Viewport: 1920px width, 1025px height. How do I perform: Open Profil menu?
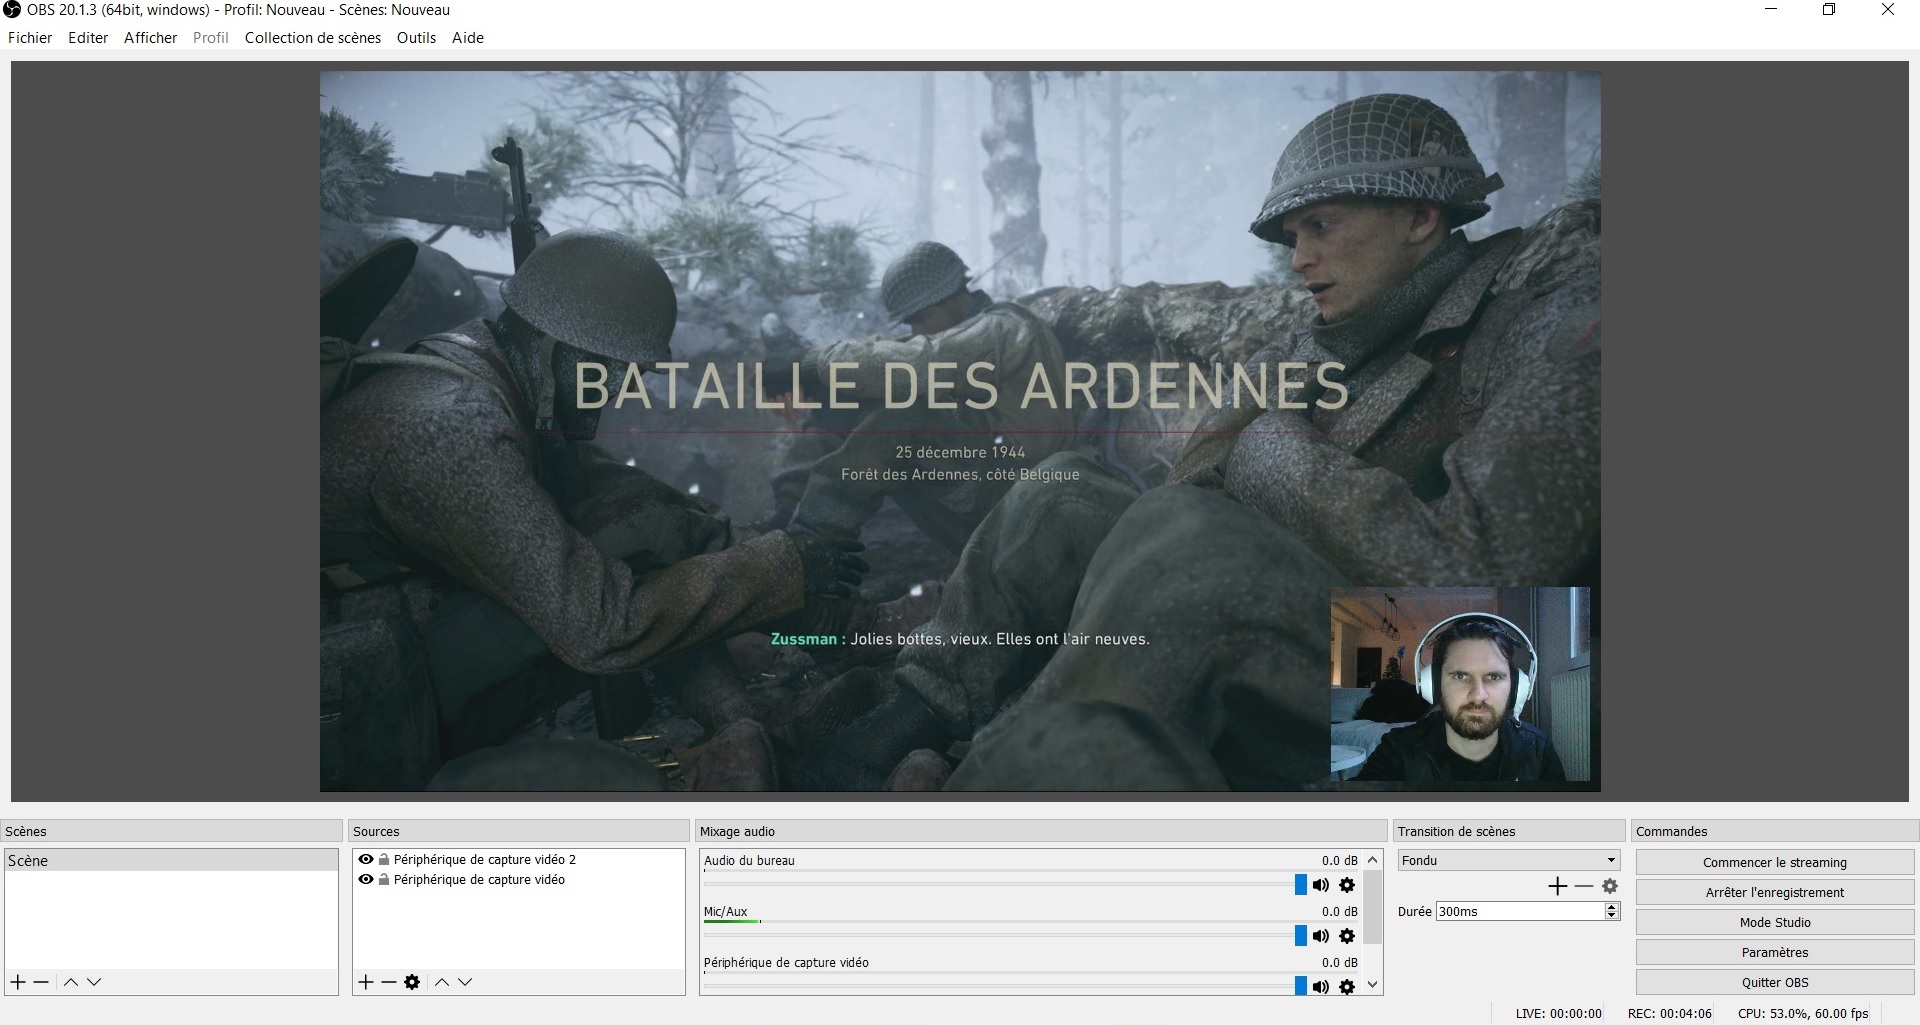pyautogui.click(x=211, y=38)
